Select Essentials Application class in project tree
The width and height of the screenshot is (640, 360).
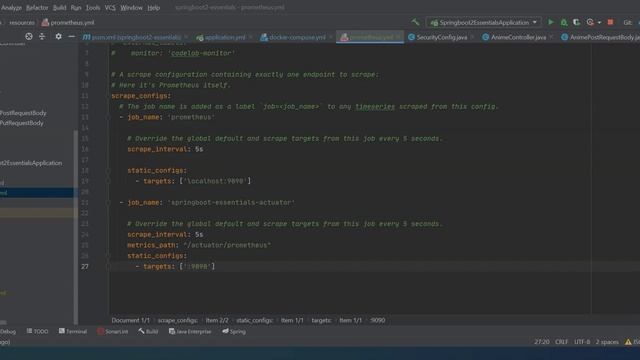[x=31, y=163]
